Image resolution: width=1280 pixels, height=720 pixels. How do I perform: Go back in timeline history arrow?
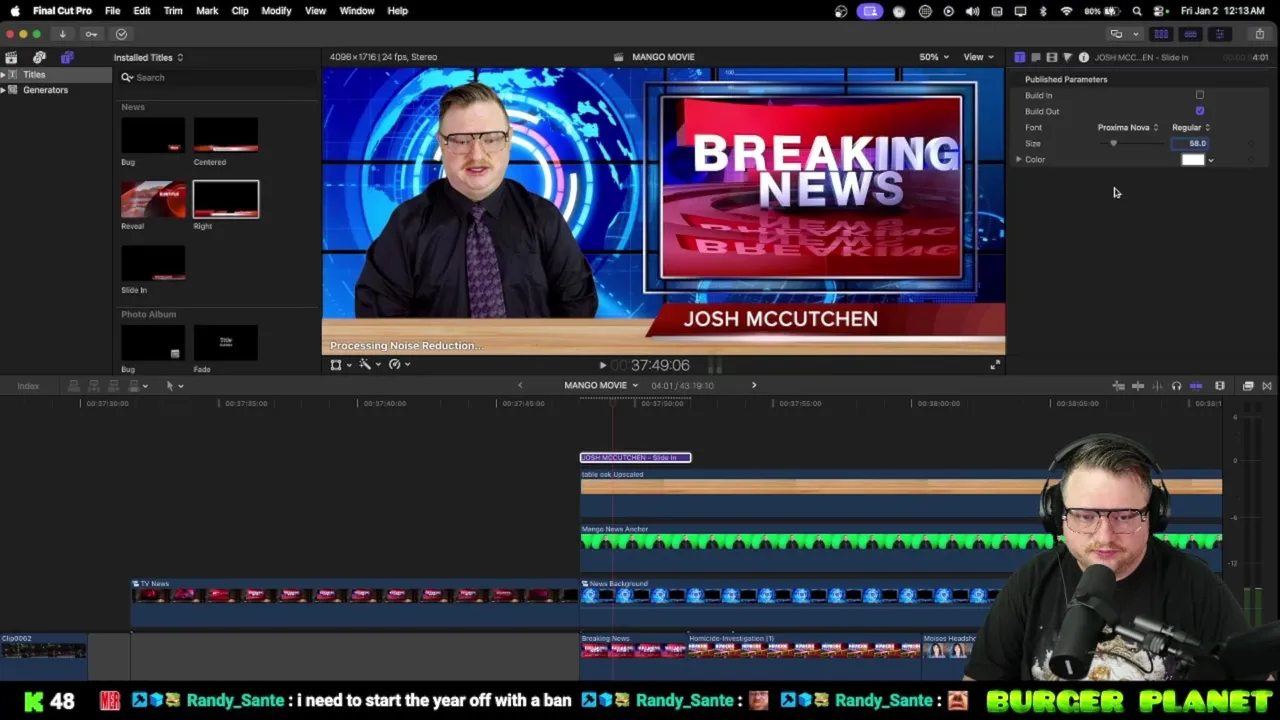pyautogui.click(x=520, y=386)
